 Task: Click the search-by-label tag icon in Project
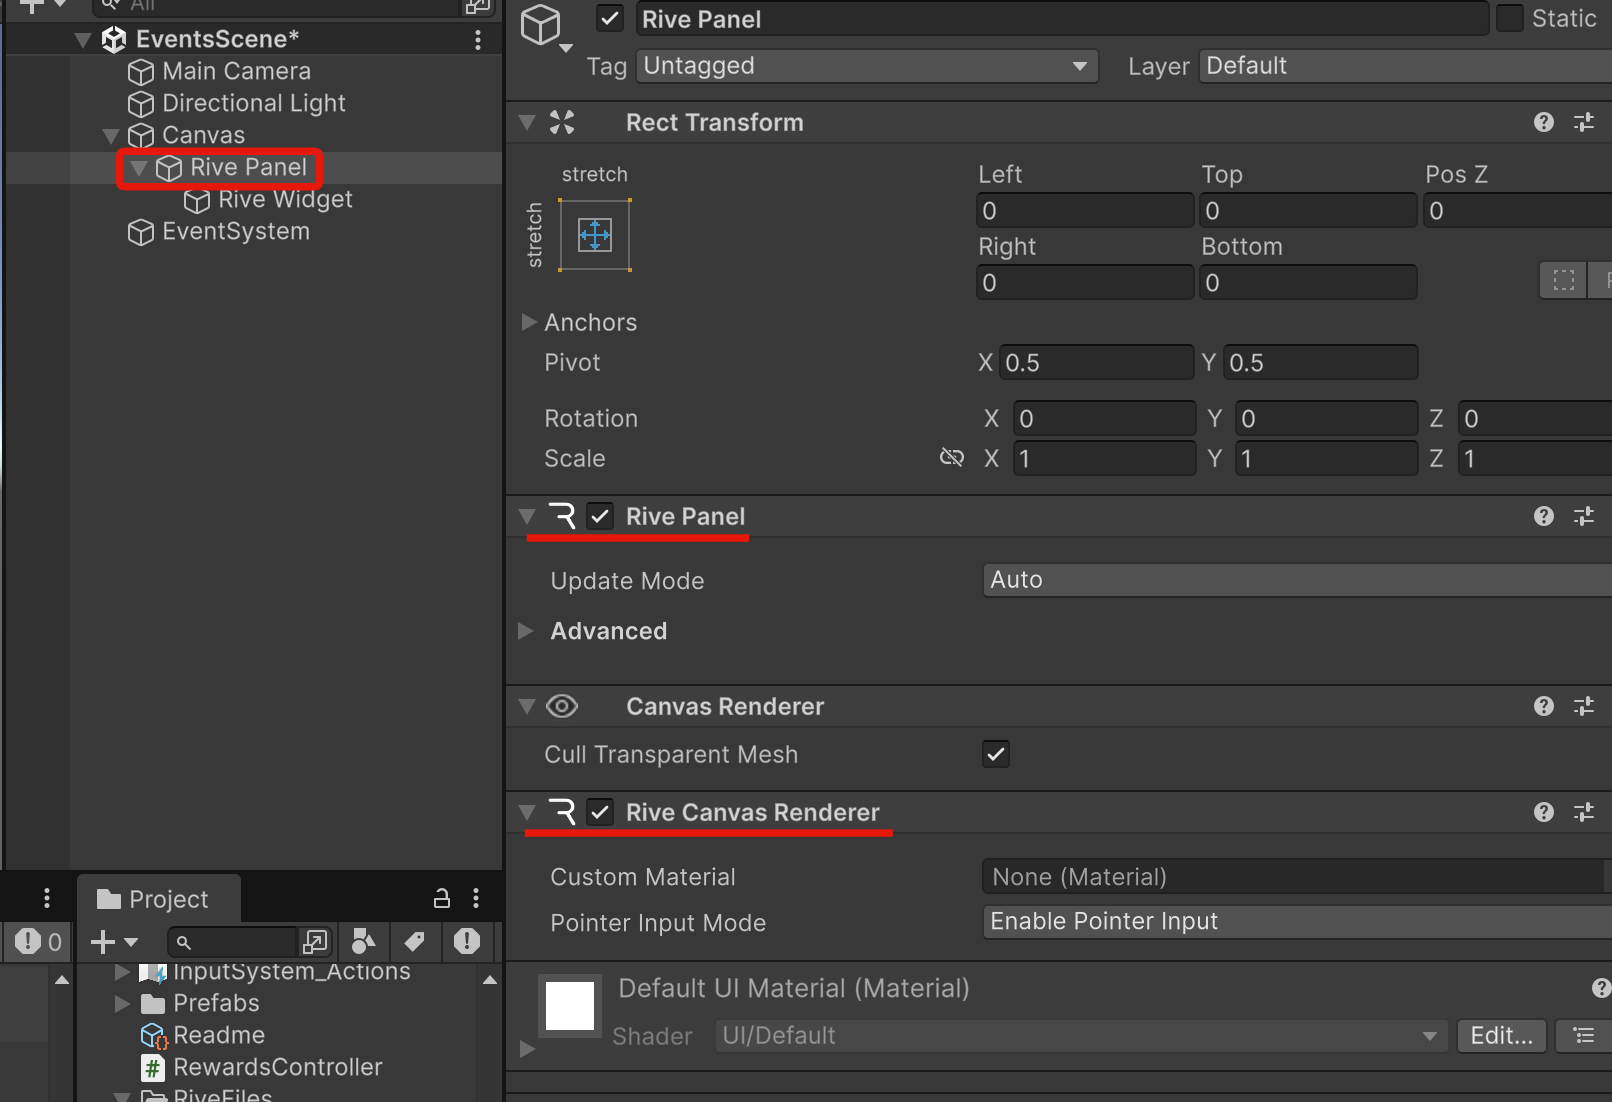[414, 941]
